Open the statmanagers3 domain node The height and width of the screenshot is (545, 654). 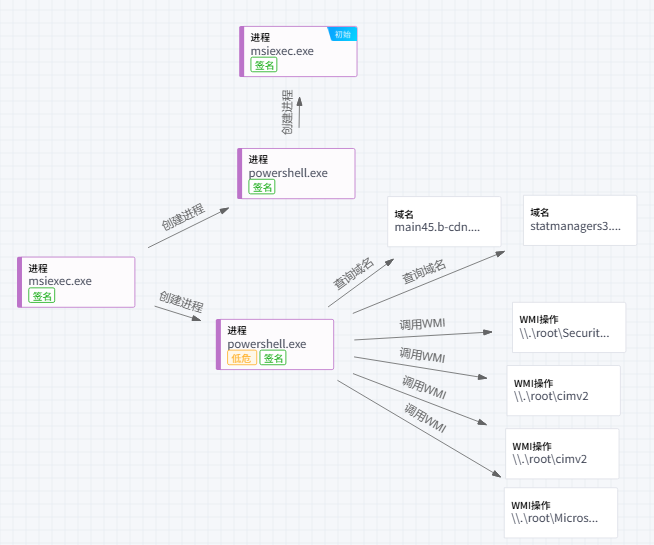pyautogui.click(x=580, y=220)
